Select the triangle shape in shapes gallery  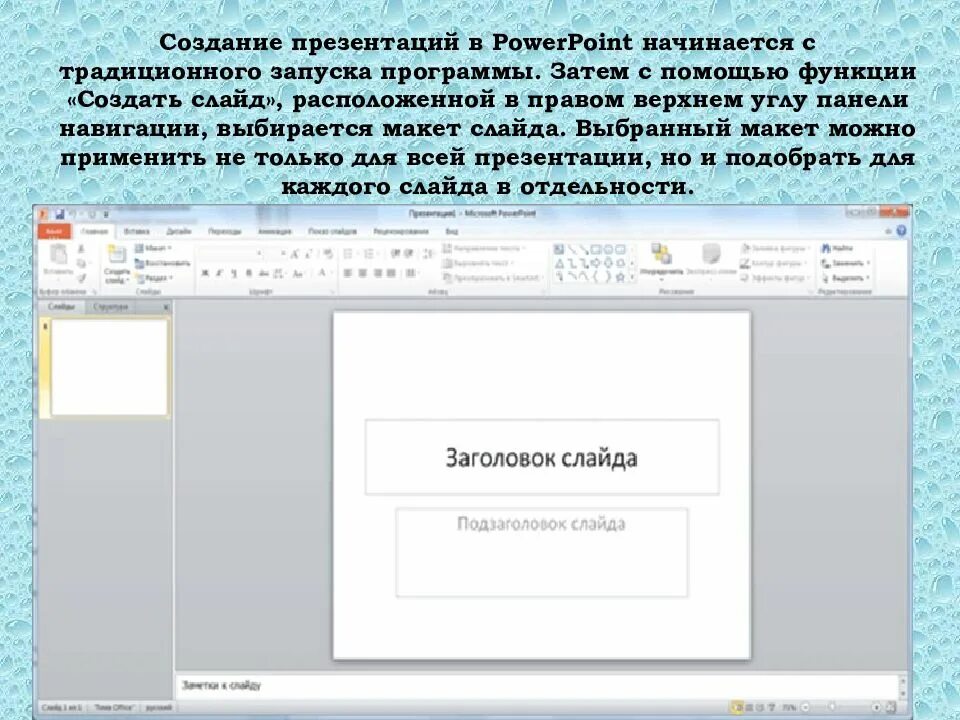pyautogui.click(x=559, y=263)
